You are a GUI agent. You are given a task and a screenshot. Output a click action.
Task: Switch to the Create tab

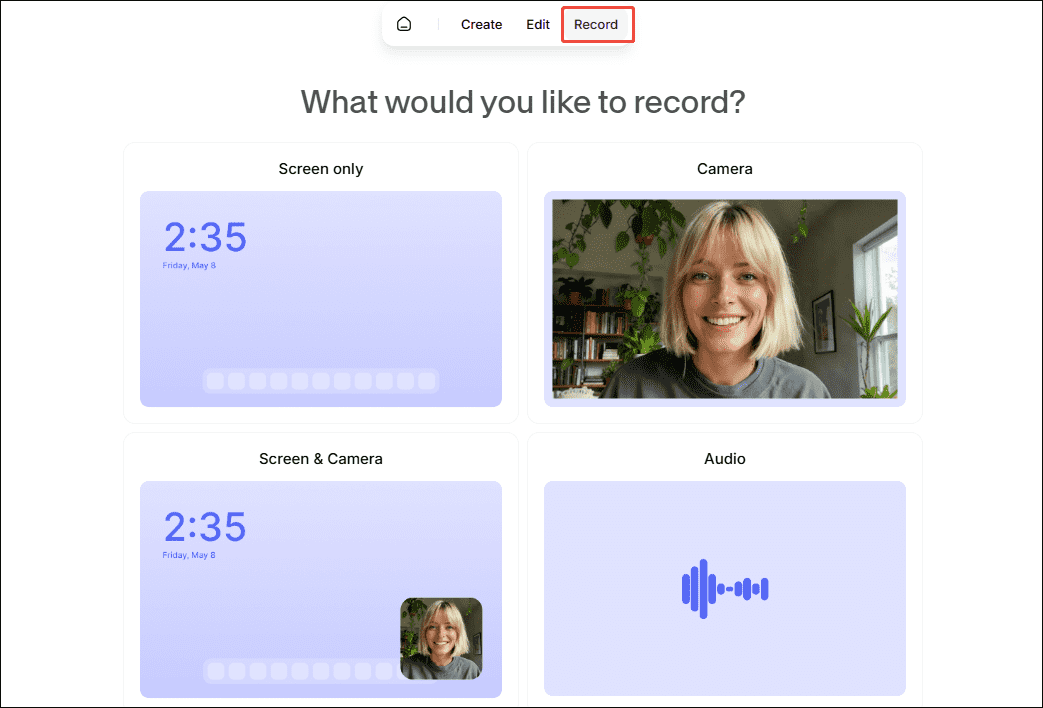pos(481,24)
